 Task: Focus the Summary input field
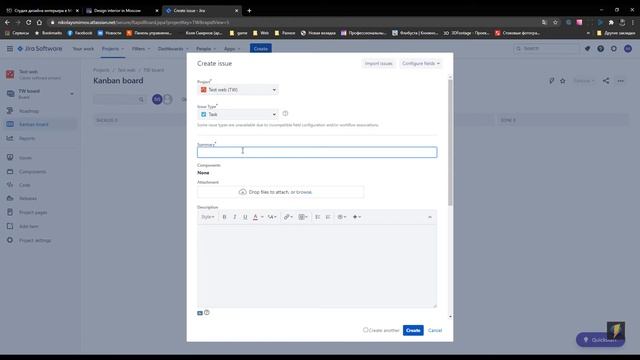(x=317, y=152)
